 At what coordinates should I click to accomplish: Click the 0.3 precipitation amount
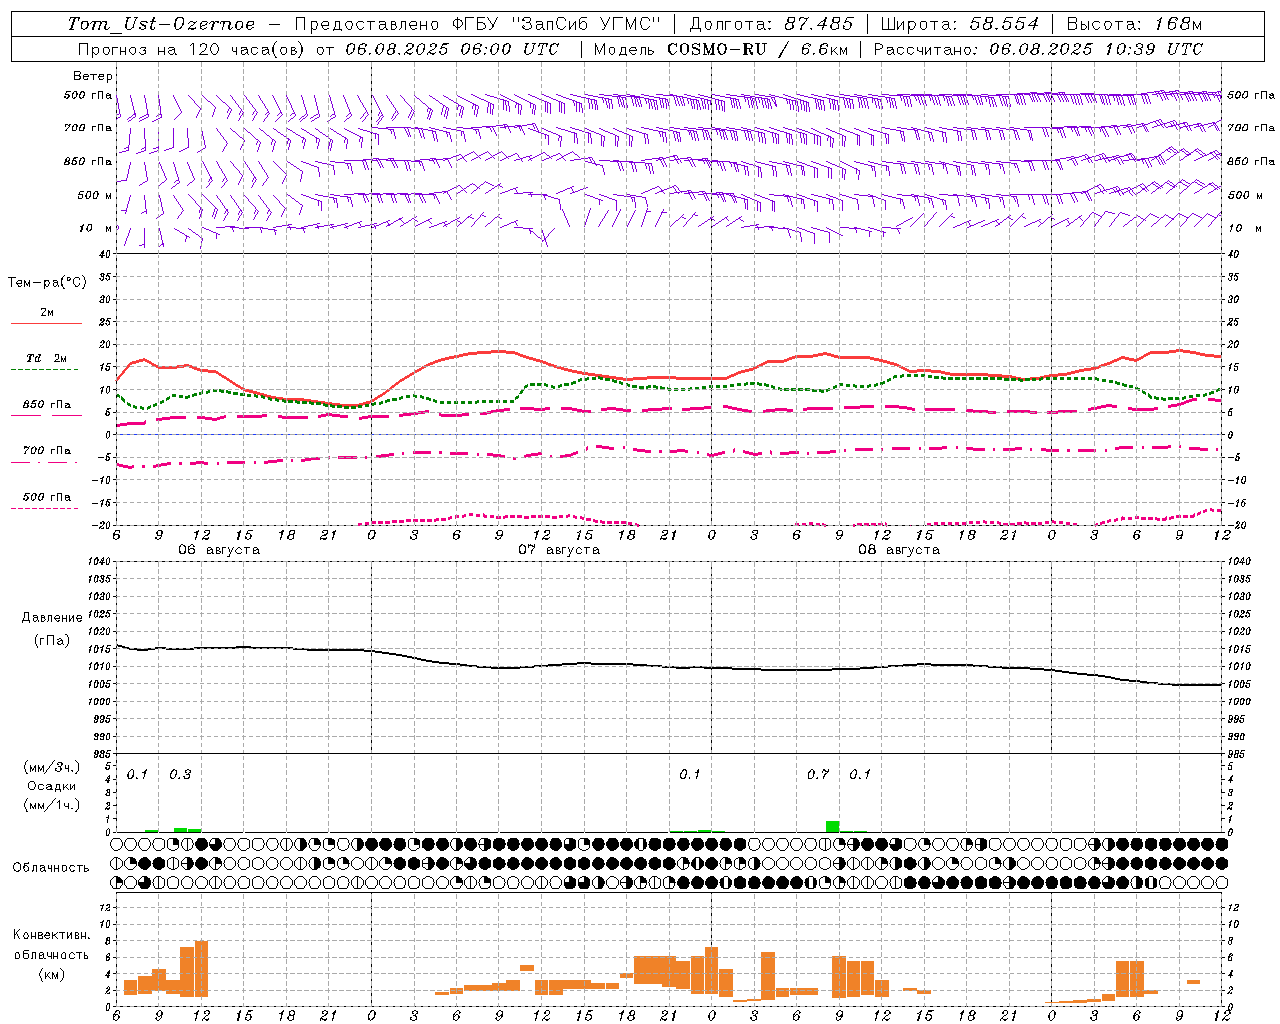click(x=180, y=774)
